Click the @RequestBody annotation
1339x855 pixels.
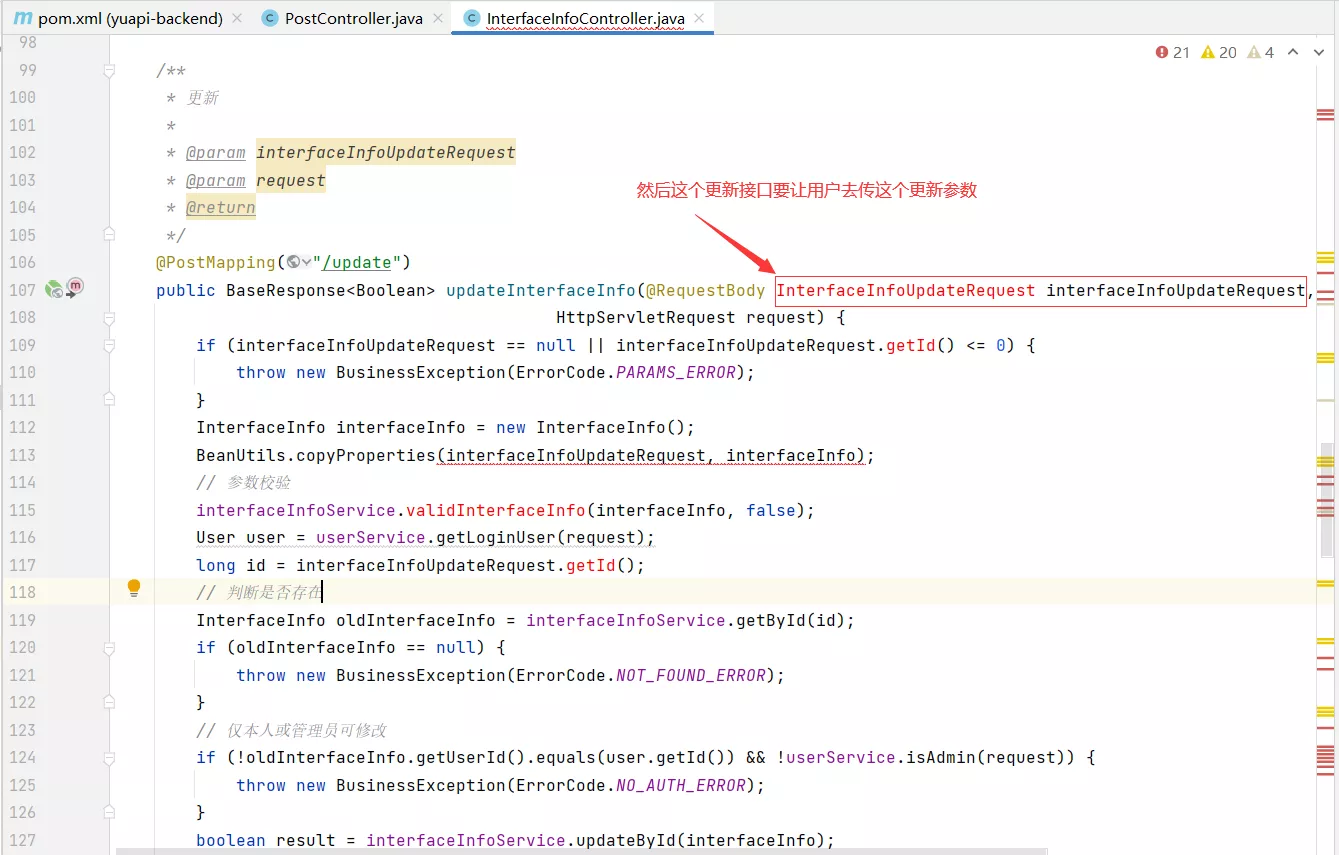705,290
